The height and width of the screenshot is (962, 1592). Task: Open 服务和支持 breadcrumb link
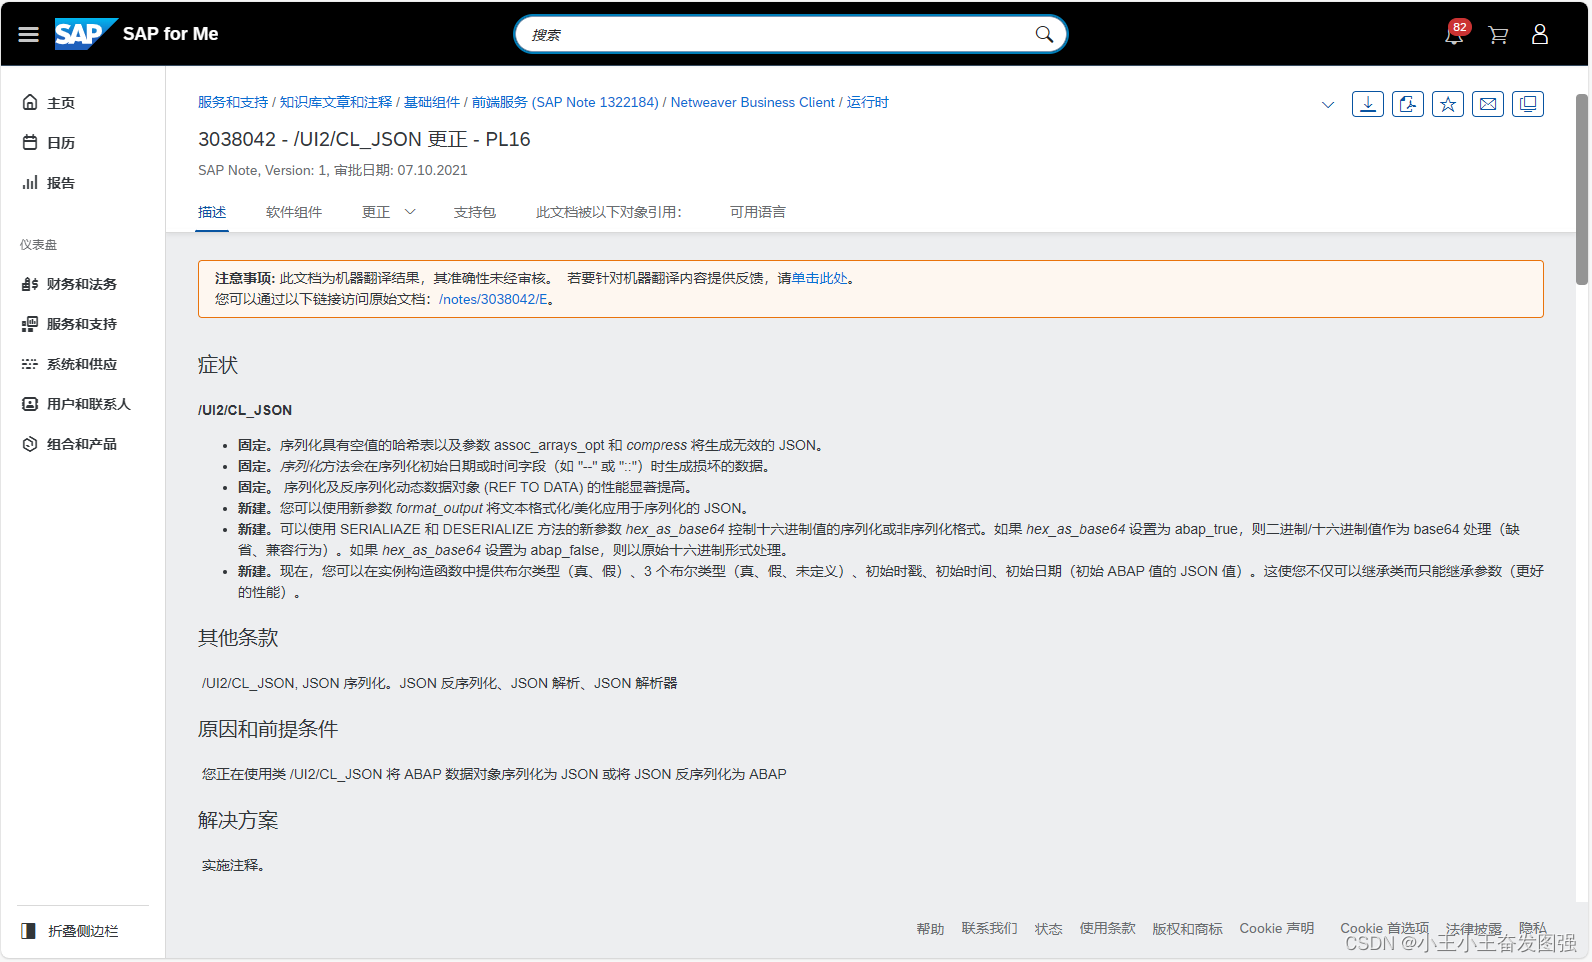pos(233,102)
